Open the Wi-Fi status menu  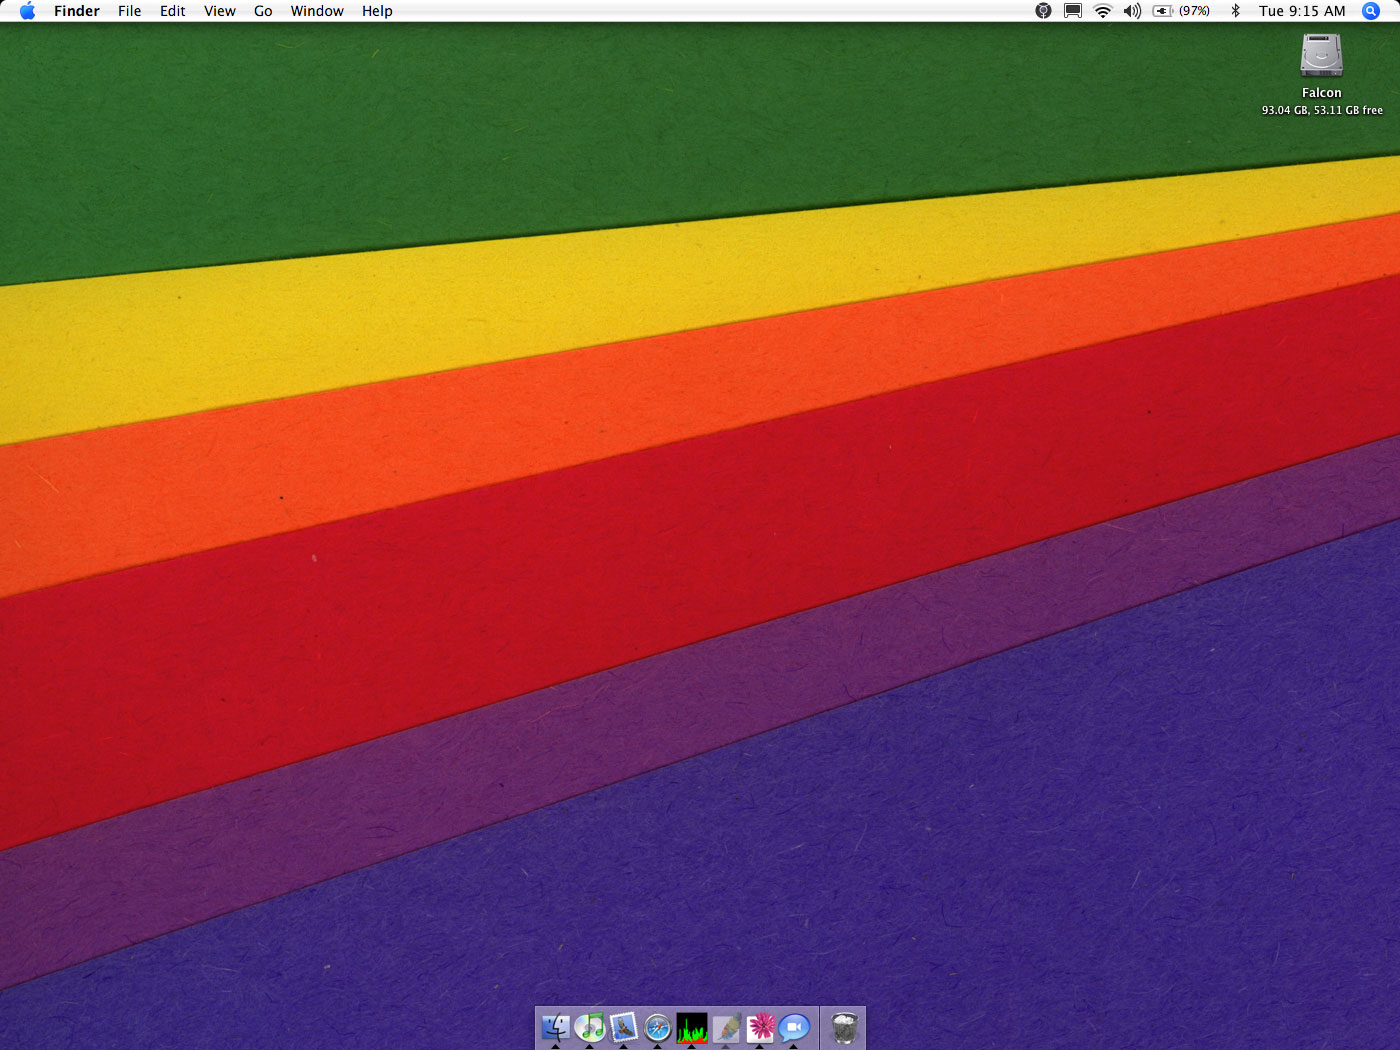pyautogui.click(x=1103, y=11)
